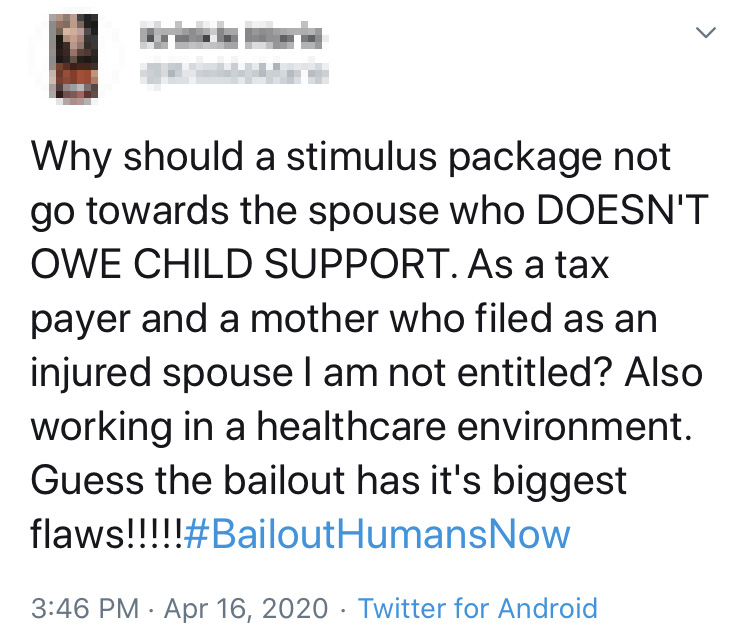Click the word 'DOESN'T' in the tweet
The width and height of the screenshot is (750, 630).
tap(622, 210)
